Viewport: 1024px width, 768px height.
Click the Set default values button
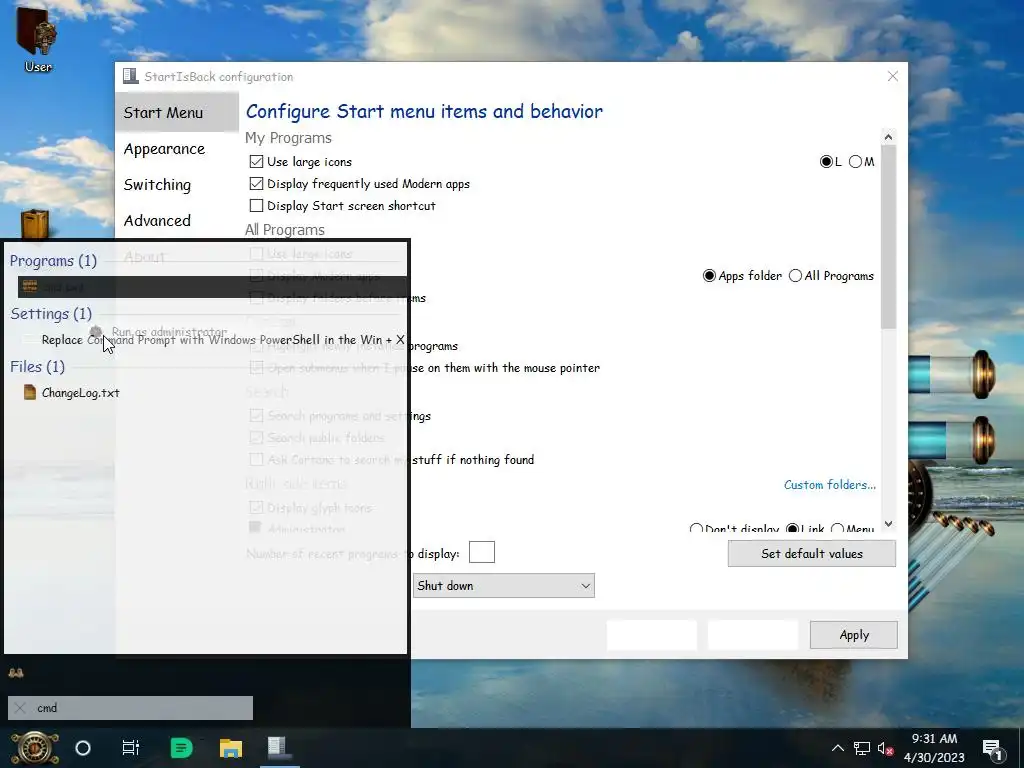pos(812,554)
